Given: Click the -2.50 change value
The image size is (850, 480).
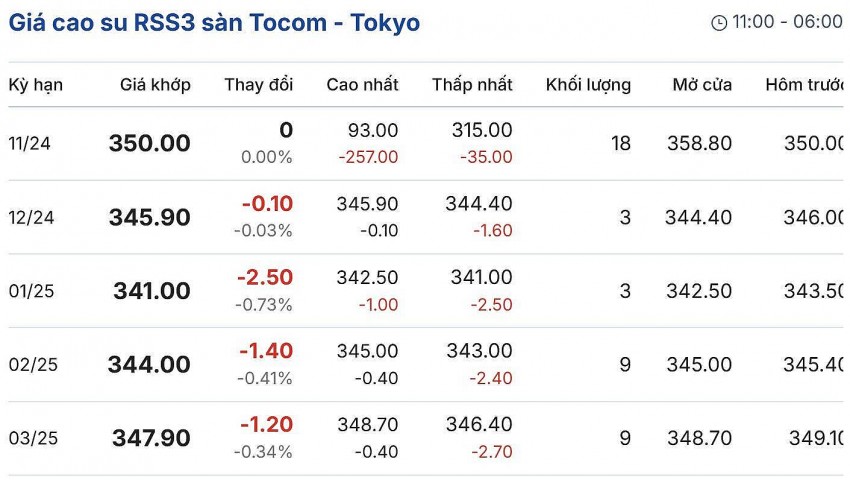Looking at the screenshot, I should (x=265, y=278).
